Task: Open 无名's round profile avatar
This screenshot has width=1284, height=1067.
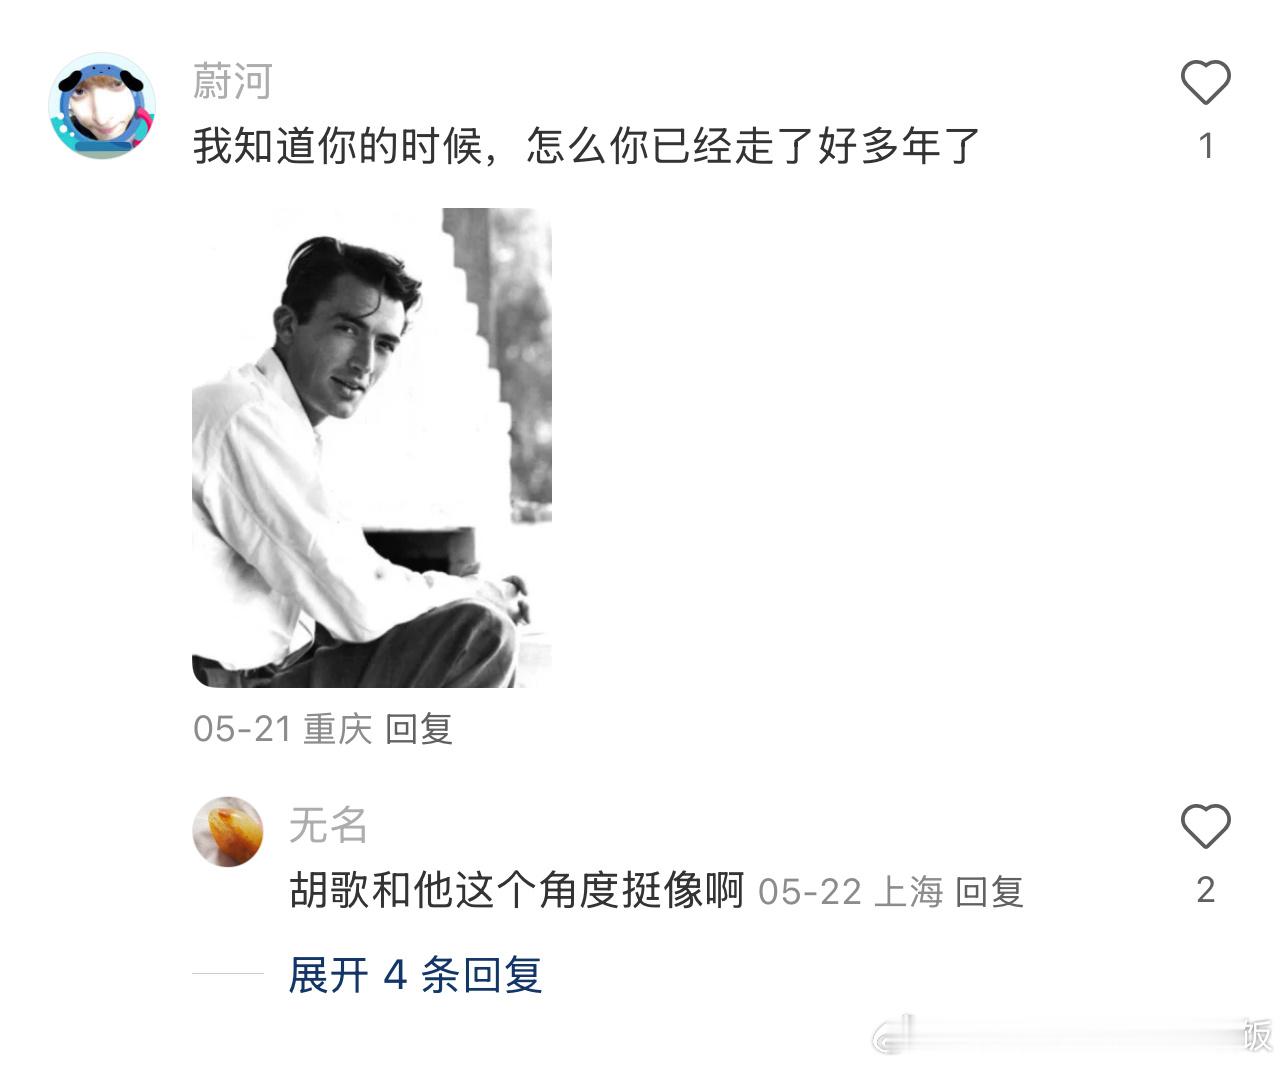Action: click(x=228, y=831)
